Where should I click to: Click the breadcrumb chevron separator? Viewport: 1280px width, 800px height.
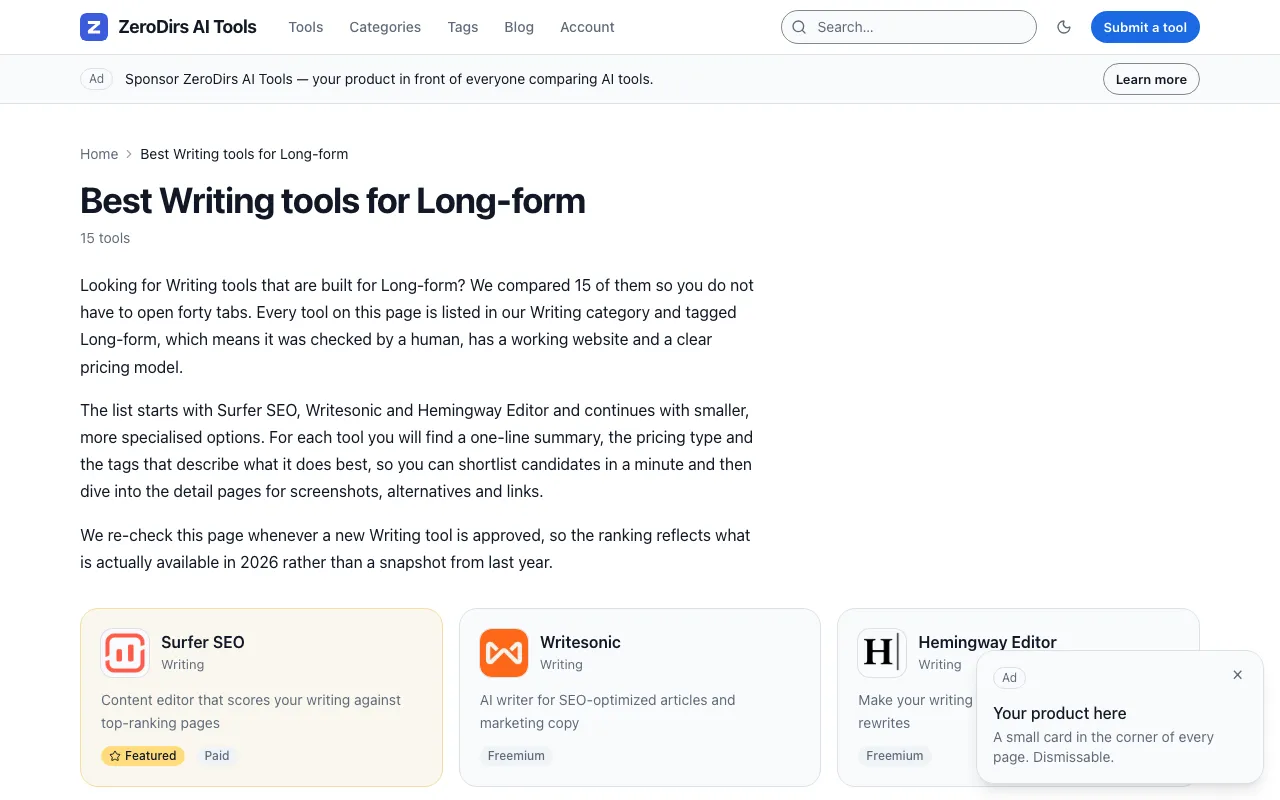(x=129, y=154)
